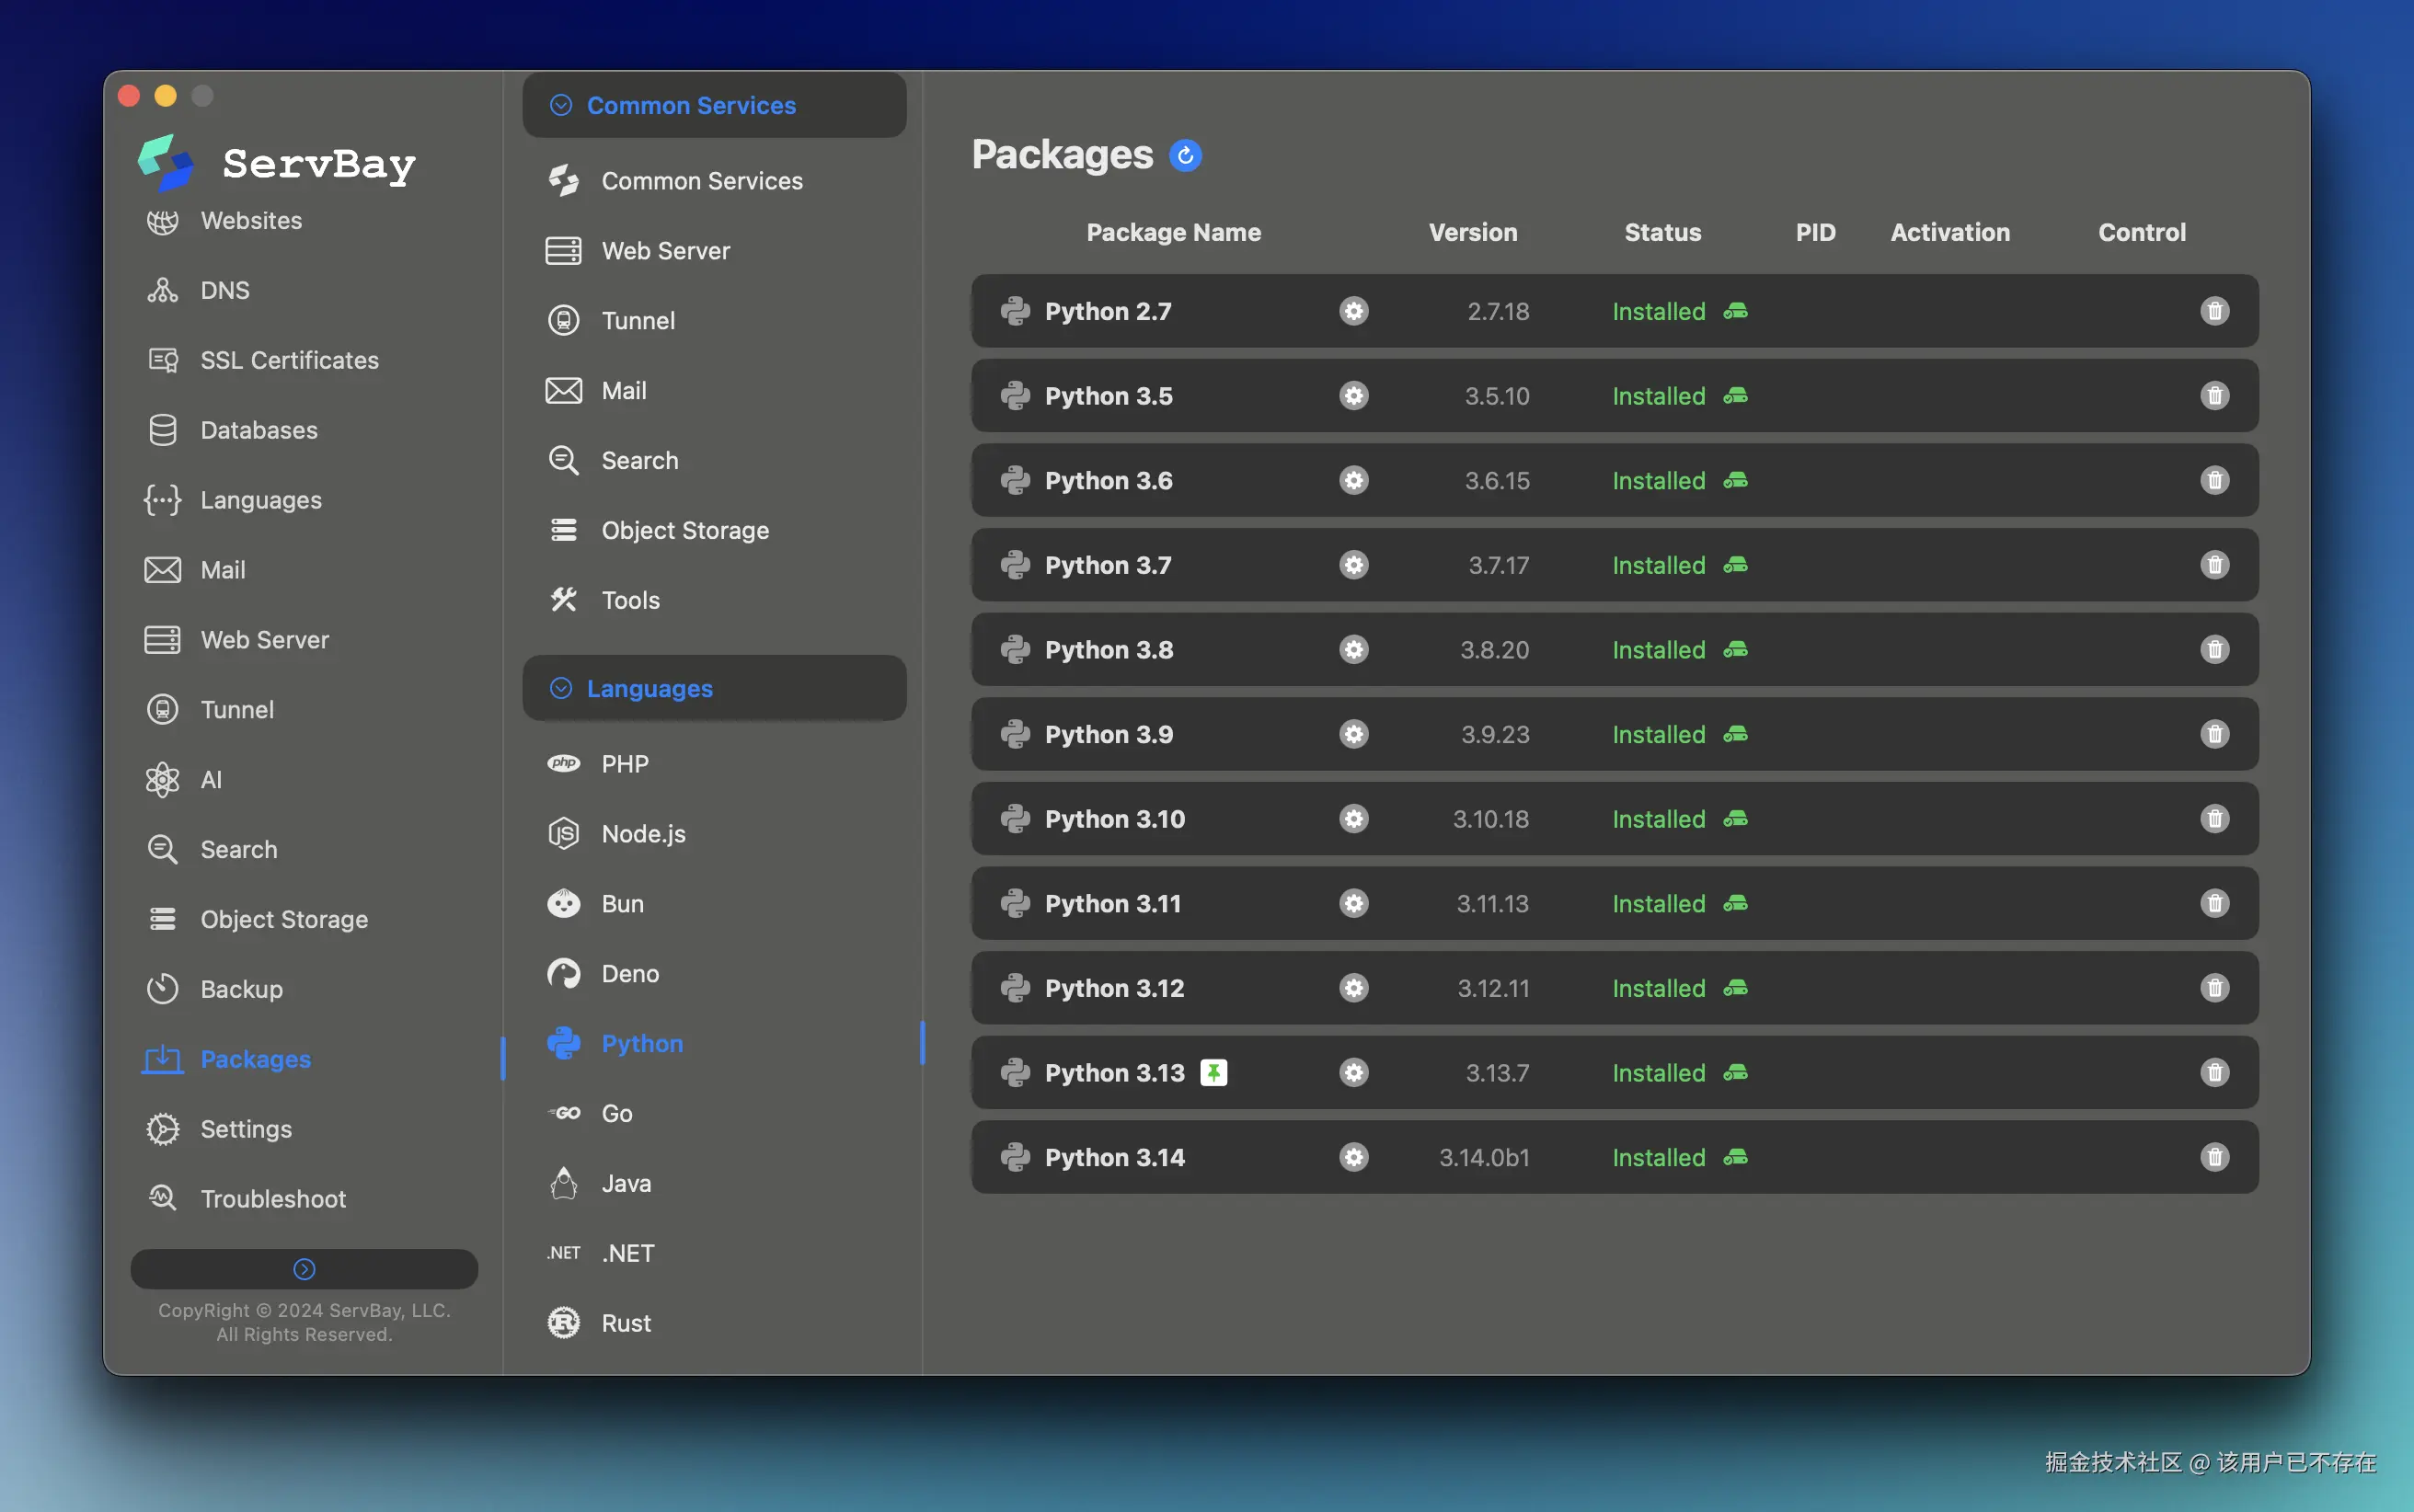Open settings gear for Python 3.13
The height and width of the screenshot is (1512, 2414).
(1353, 1073)
